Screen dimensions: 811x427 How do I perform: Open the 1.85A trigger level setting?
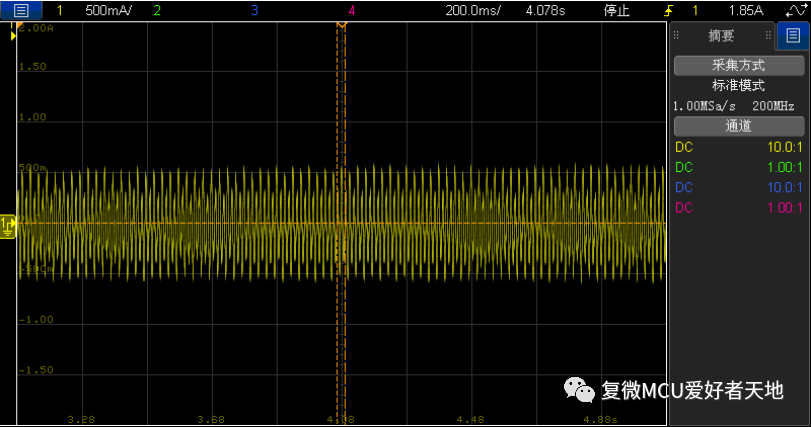745,10
